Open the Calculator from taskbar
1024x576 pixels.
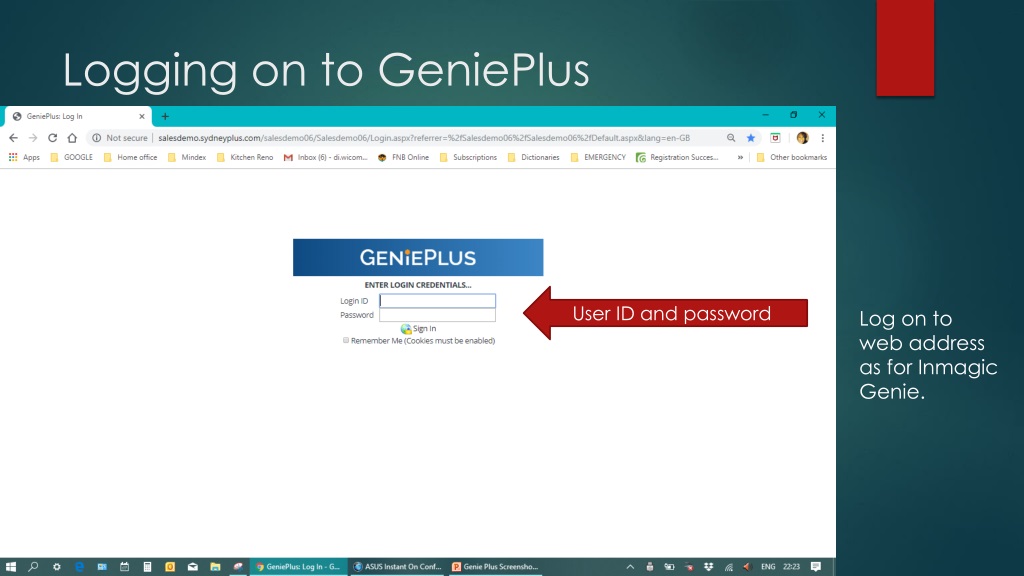click(148, 567)
